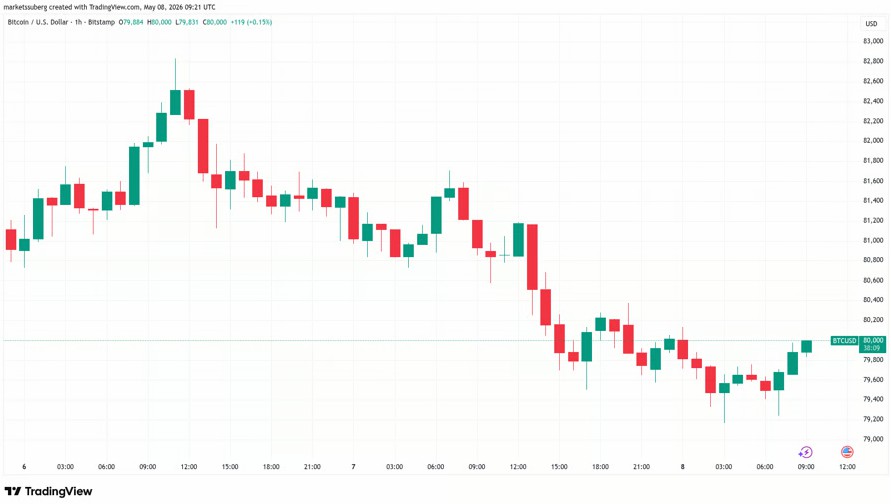
Task: Select the day 7 date marker
Action: coord(353,466)
